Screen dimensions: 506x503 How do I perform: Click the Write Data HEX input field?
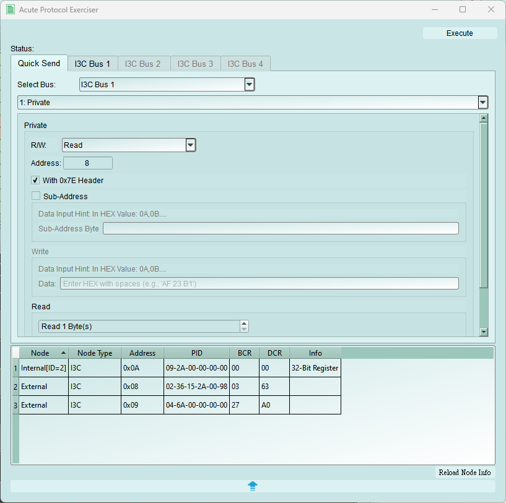[x=259, y=284]
